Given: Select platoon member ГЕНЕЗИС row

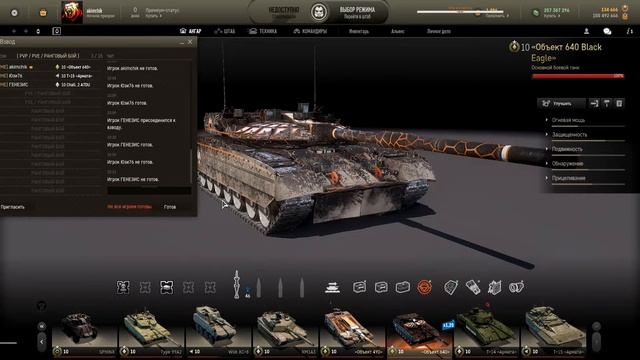Looking at the screenshot, I should (51, 84).
